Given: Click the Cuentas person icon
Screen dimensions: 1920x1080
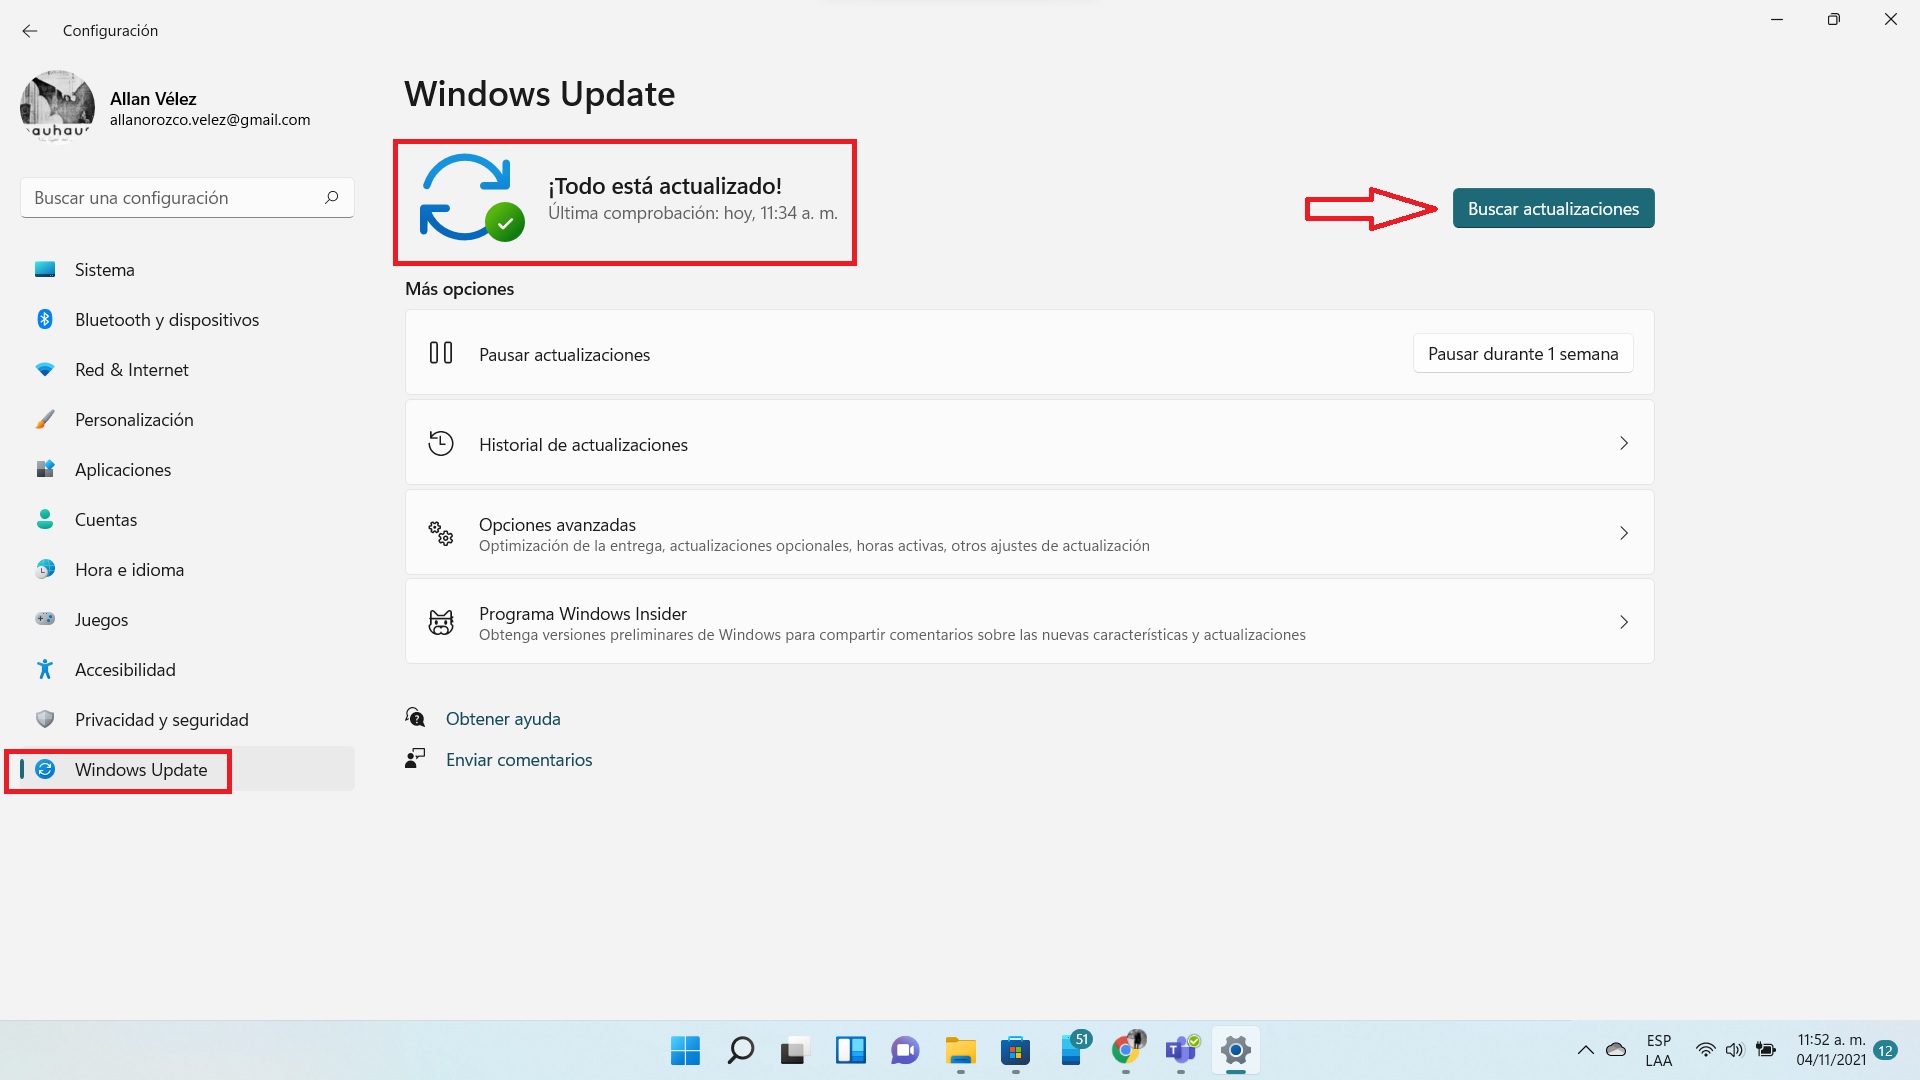Looking at the screenshot, I should (44, 519).
